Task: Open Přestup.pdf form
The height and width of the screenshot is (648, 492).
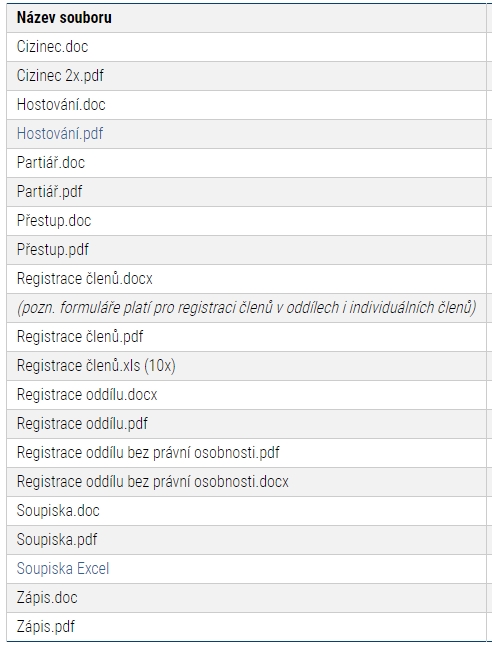Action: point(53,250)
